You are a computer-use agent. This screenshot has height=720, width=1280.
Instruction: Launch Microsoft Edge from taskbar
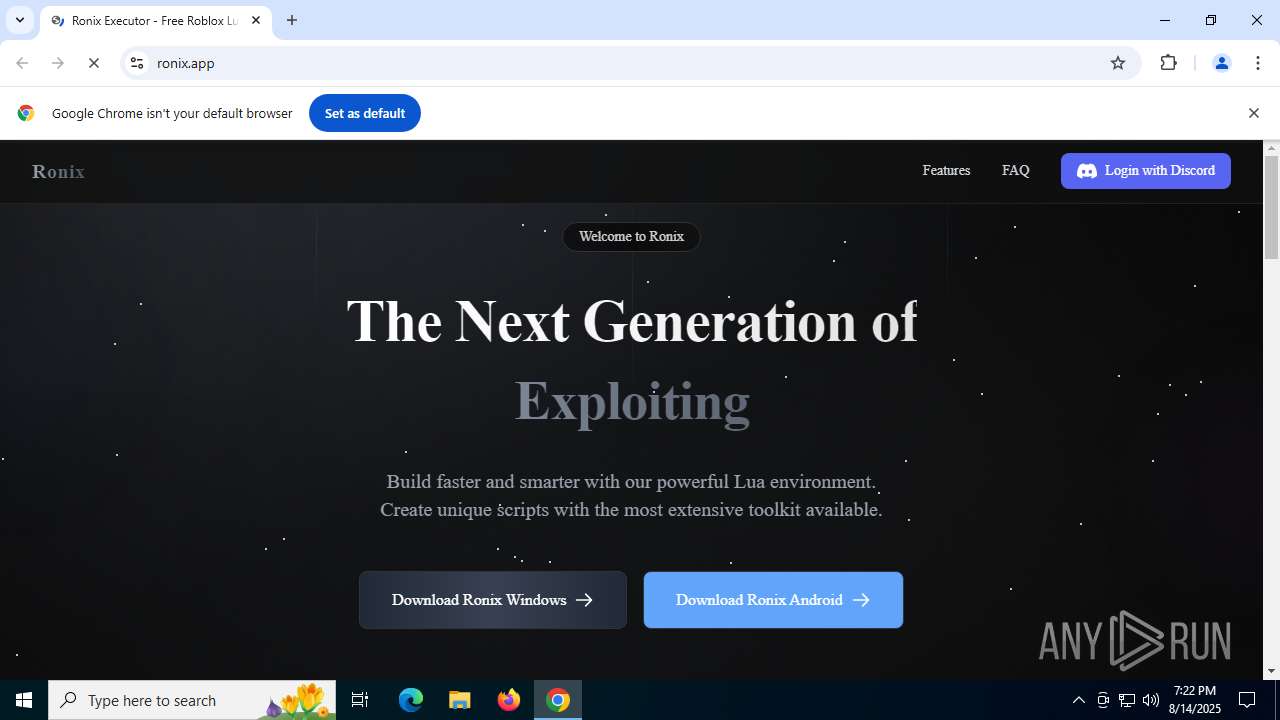point(411,700)
